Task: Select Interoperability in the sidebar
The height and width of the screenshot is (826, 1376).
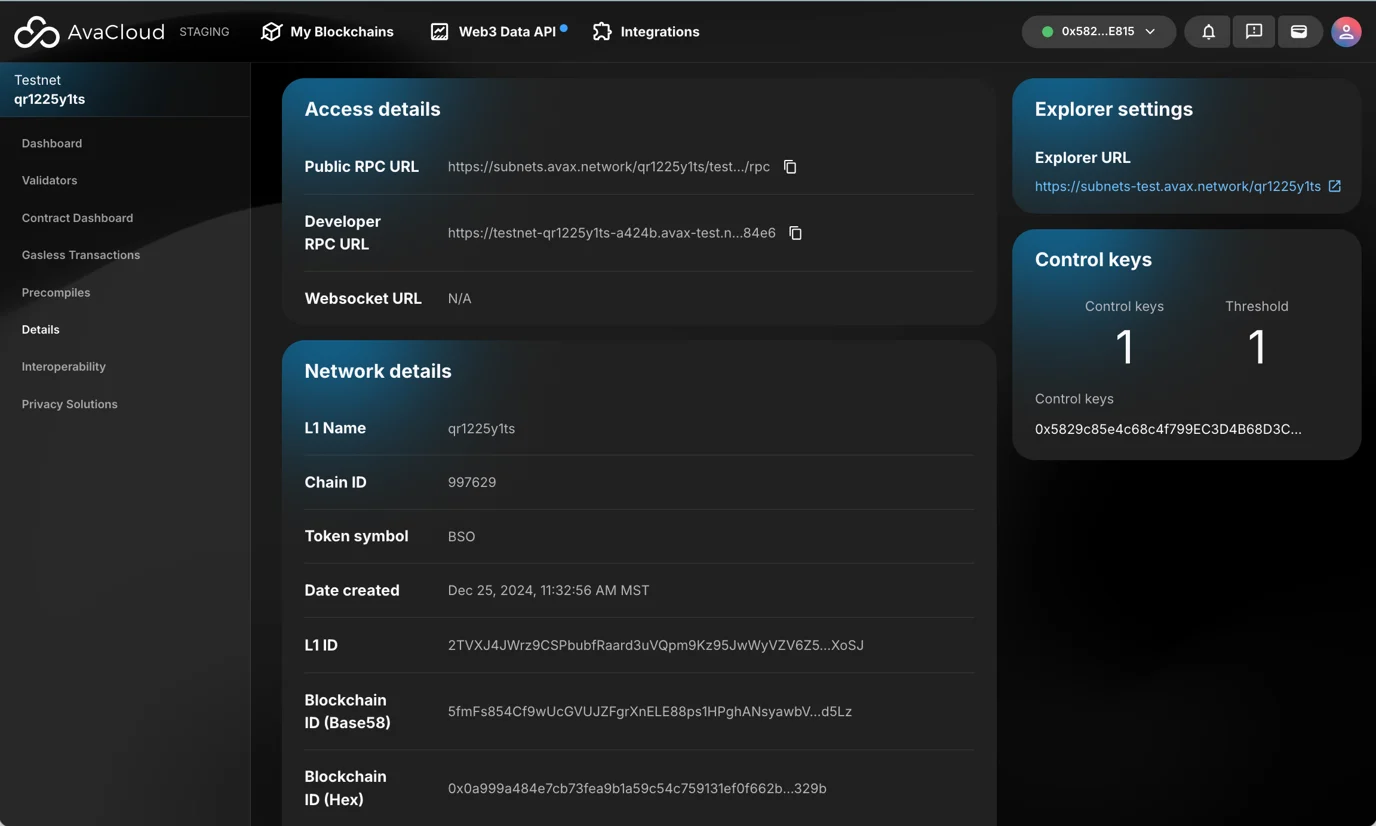Action: click(64, 367)
